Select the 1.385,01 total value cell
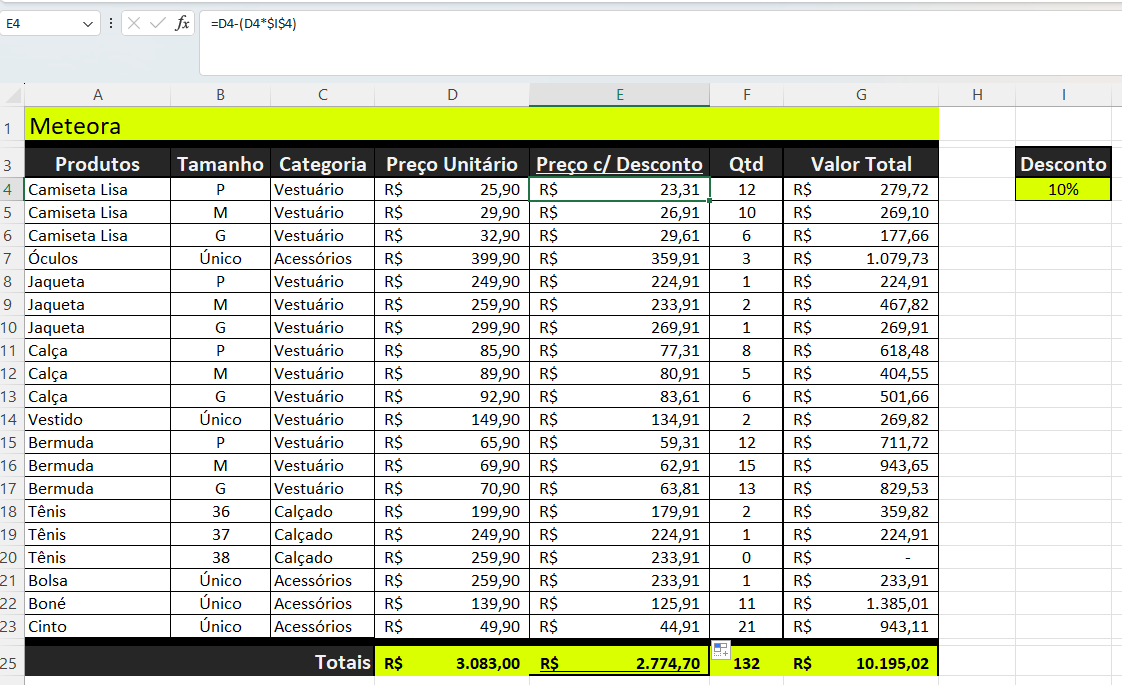 point(861,603)
